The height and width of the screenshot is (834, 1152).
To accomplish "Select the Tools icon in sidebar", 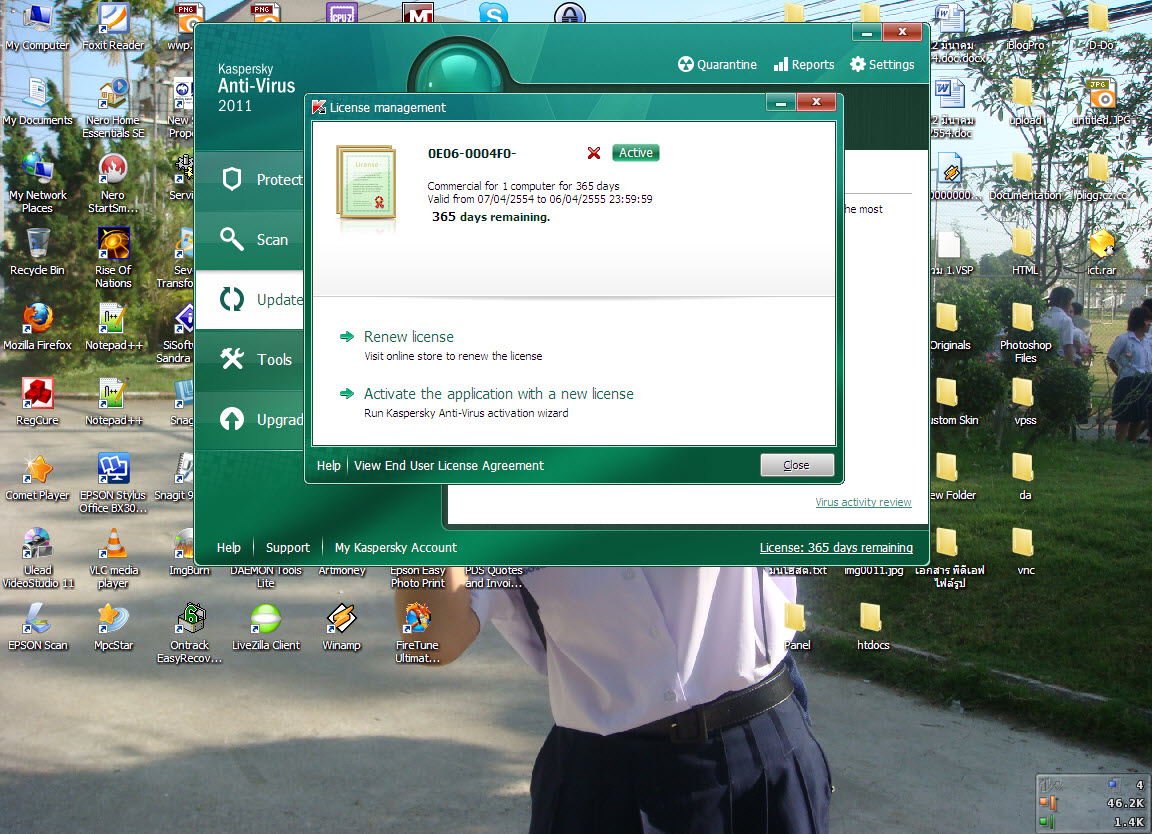I will pyautogui.click(x=232, y=359).
